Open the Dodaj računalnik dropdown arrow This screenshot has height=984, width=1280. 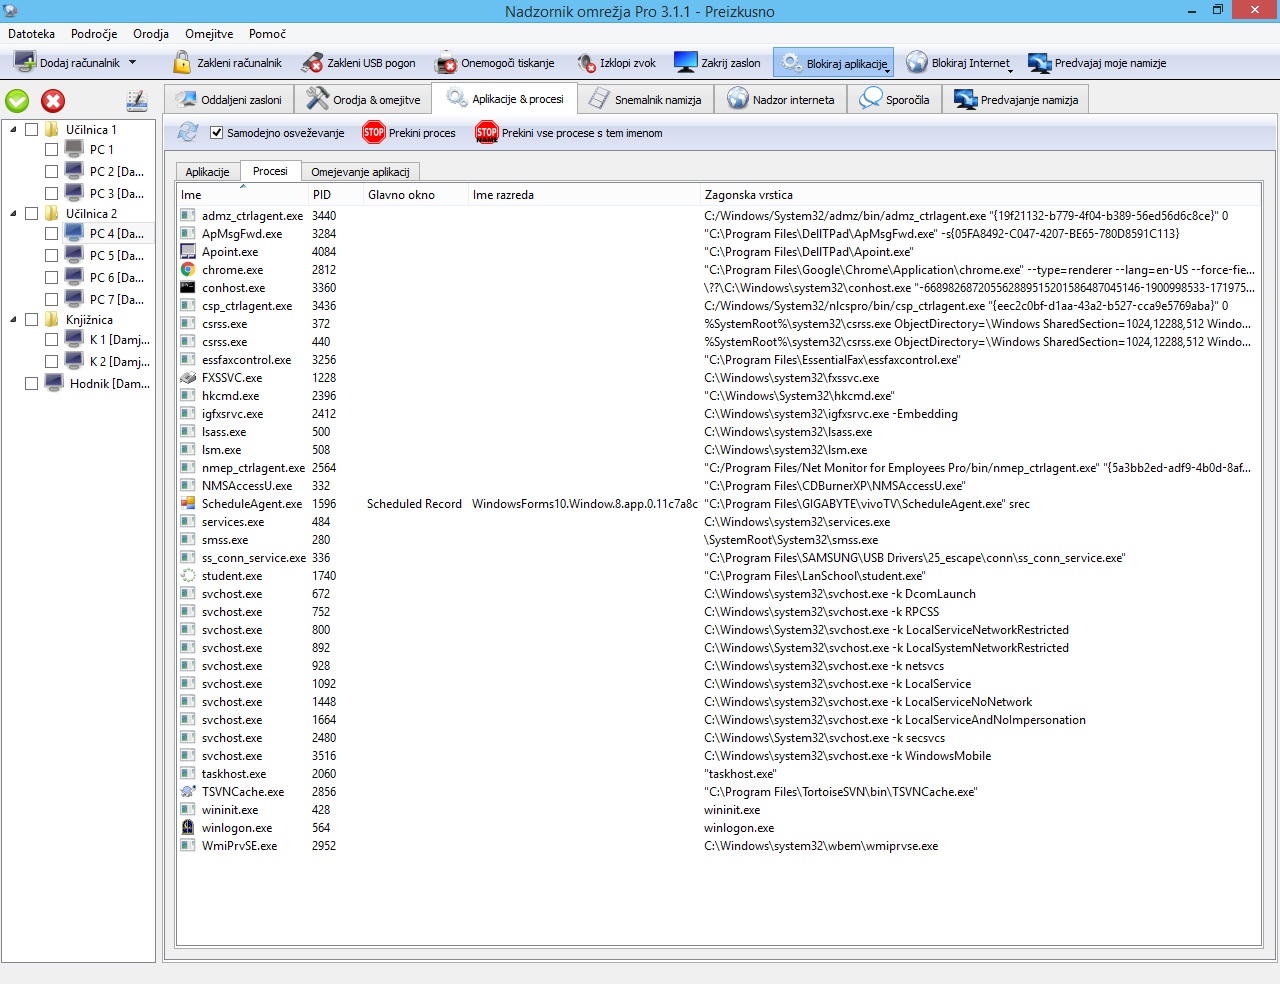coord(132,62)
